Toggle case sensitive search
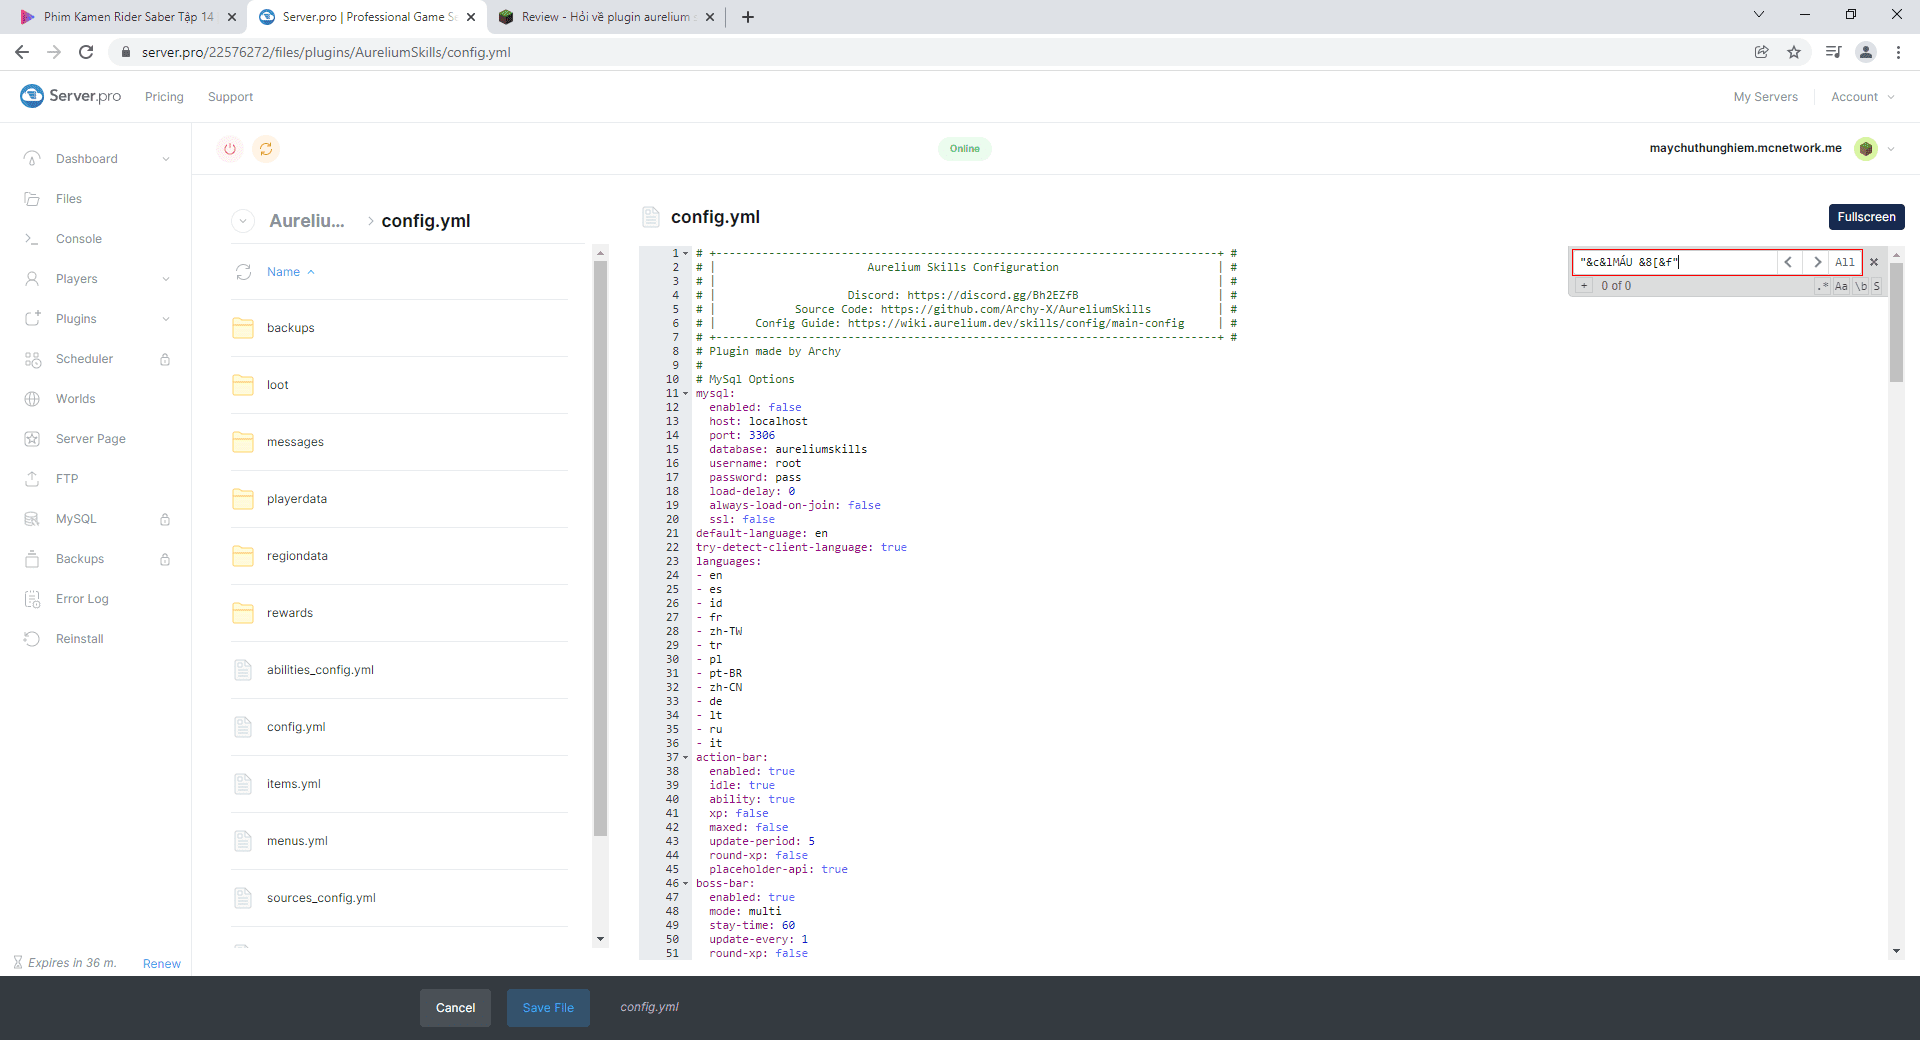1920x1040 pixels. pyautogui.click(x=1841, y=286)
